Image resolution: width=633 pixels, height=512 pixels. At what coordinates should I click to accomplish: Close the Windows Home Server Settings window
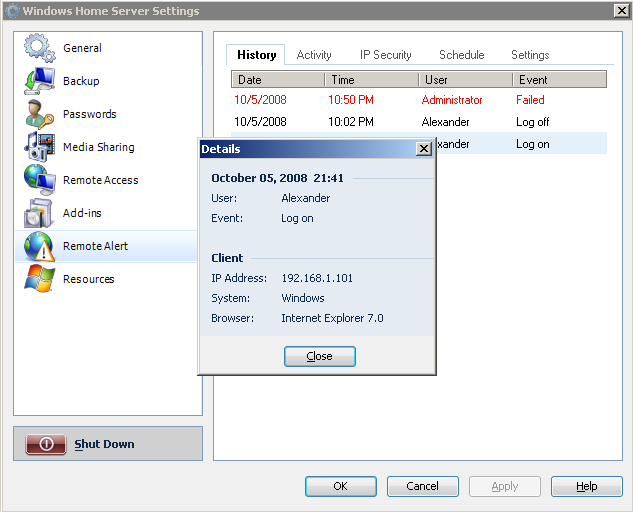click(x=621, y=11)
